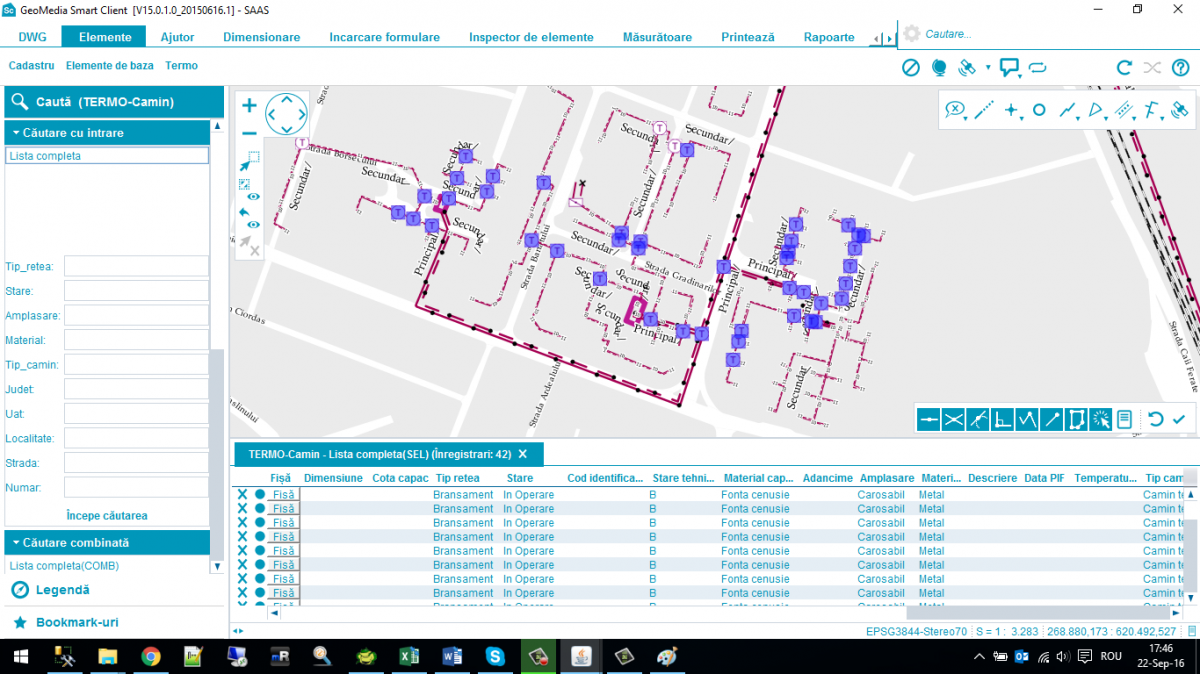Toggle the upper eye visibility icon
The height and width of the screenshot is (674, 1200).
pyautogui.click(x=254, y=197)
